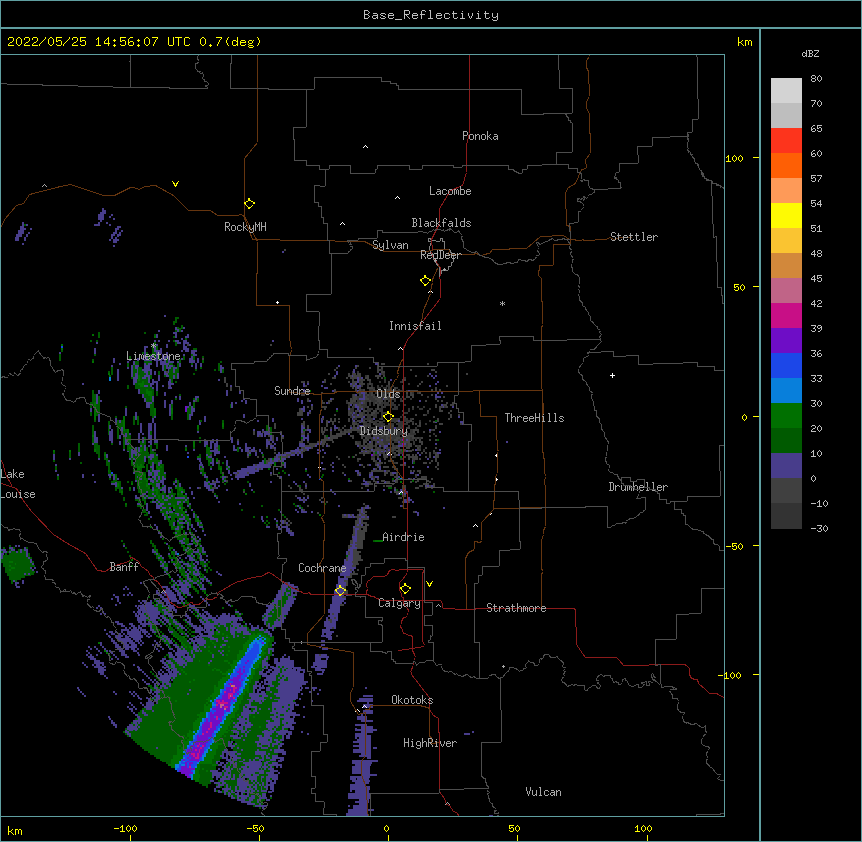Click the Drumheller town label
Screen dimensions: 862x842
pyautogui.click(x=638, y=487)
